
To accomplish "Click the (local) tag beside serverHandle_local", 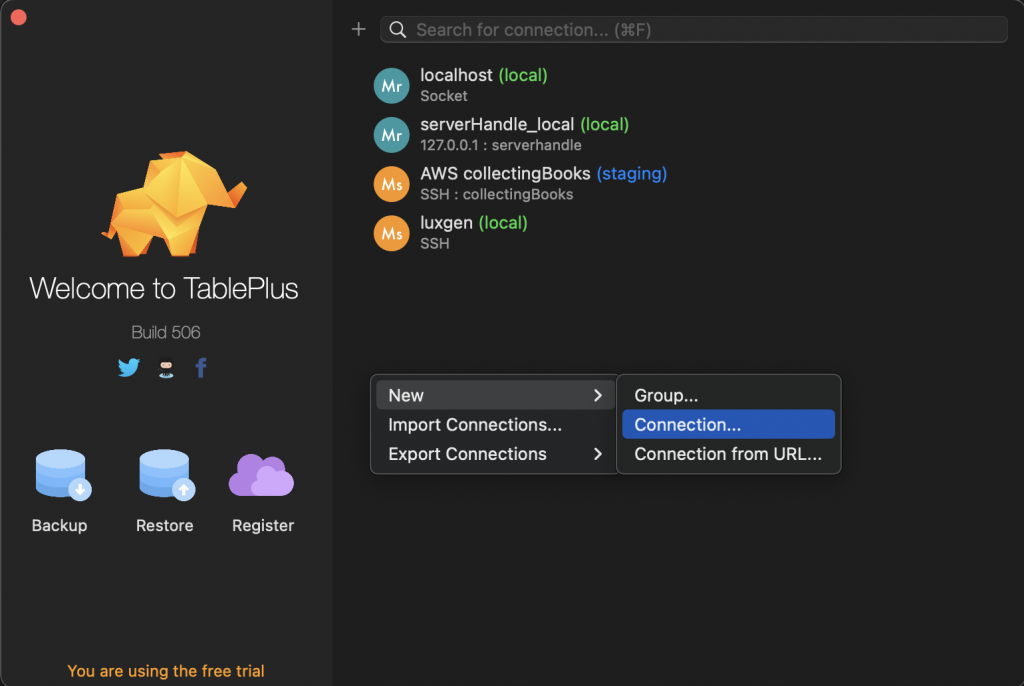I will point(605,124).
